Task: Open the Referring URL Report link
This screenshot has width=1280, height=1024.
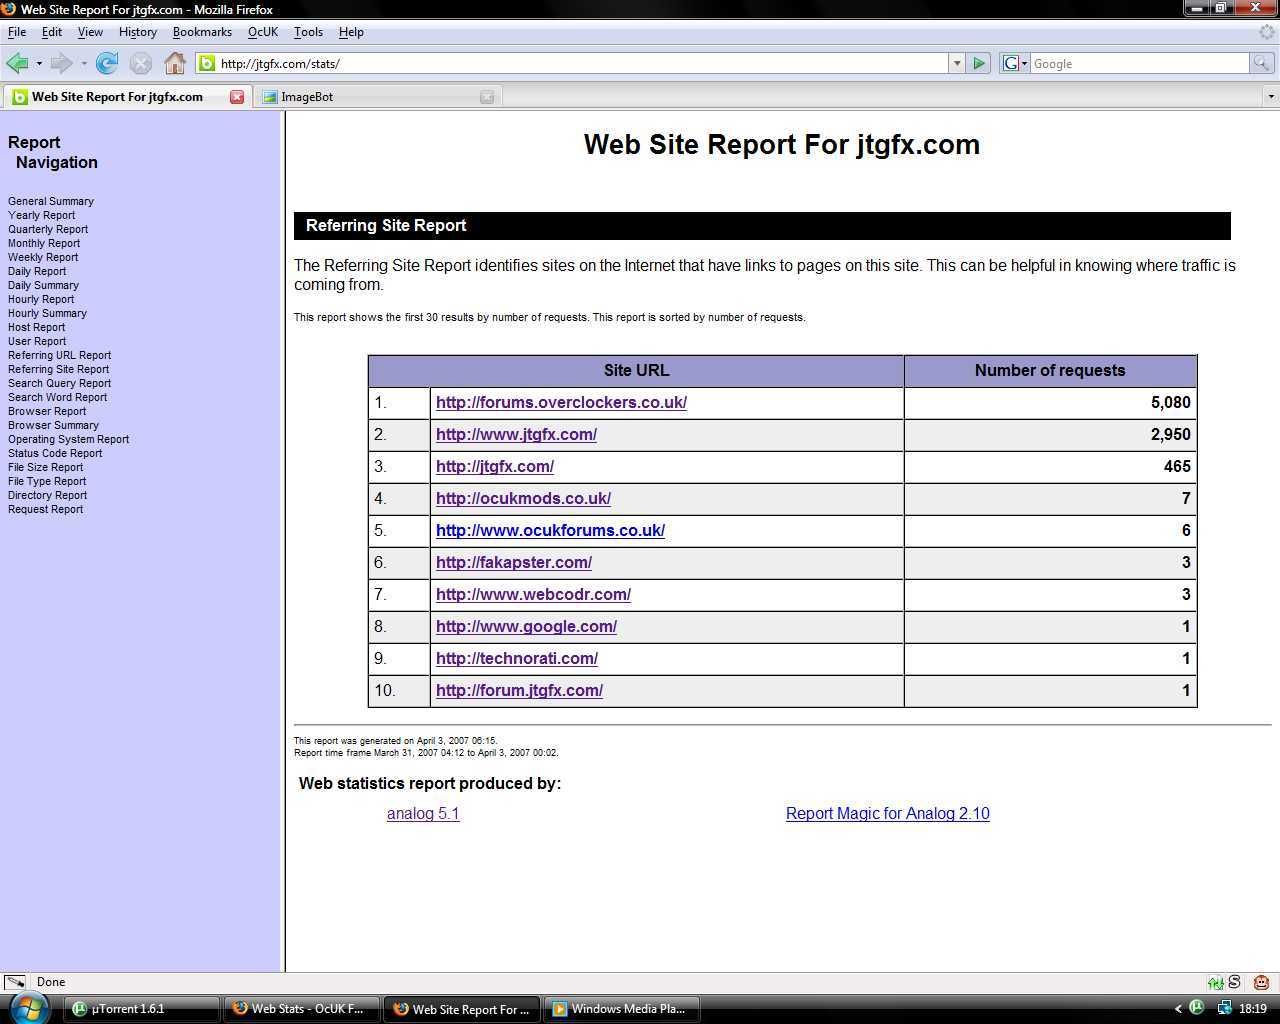Action: (x=60, y=355)
